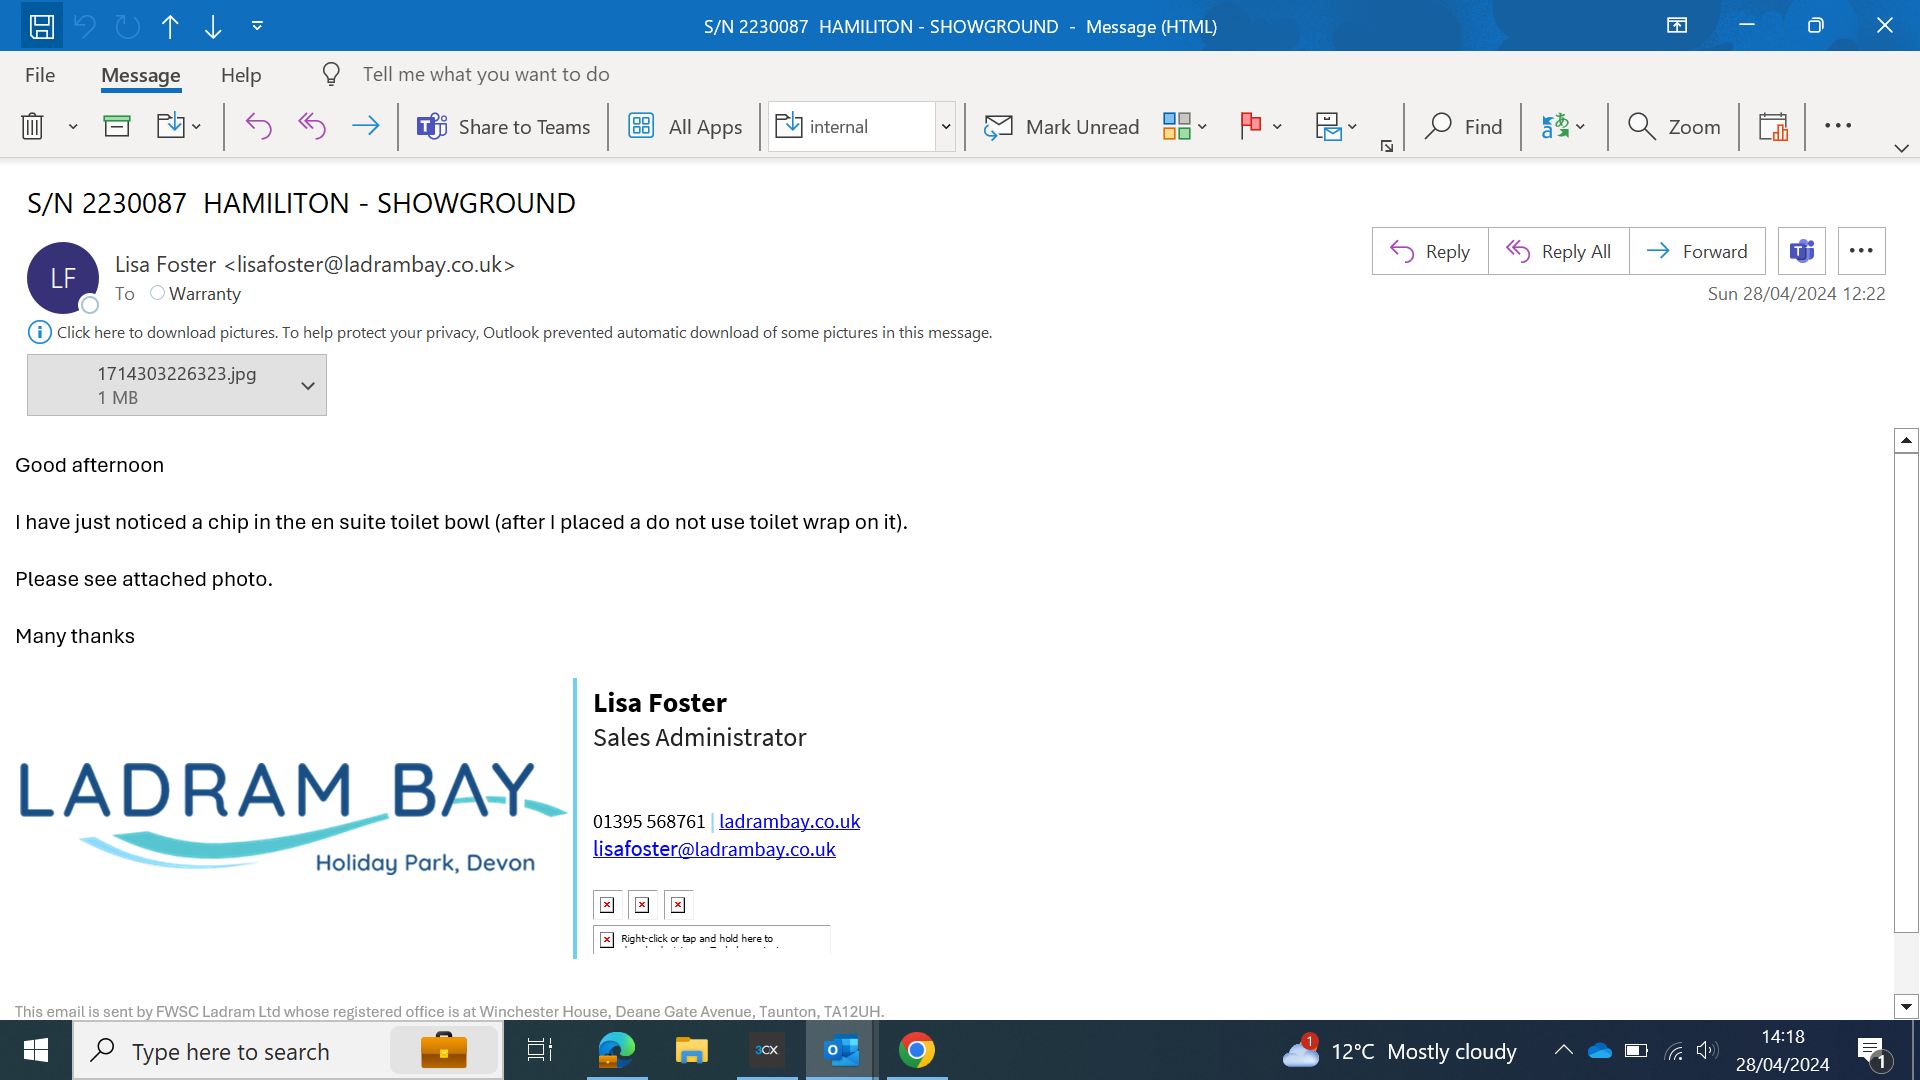Image resolution: width=1920 pixels, height=1080 pixels.
Task: Click the Archive icon in ribbon
Action: click(117, 127)
